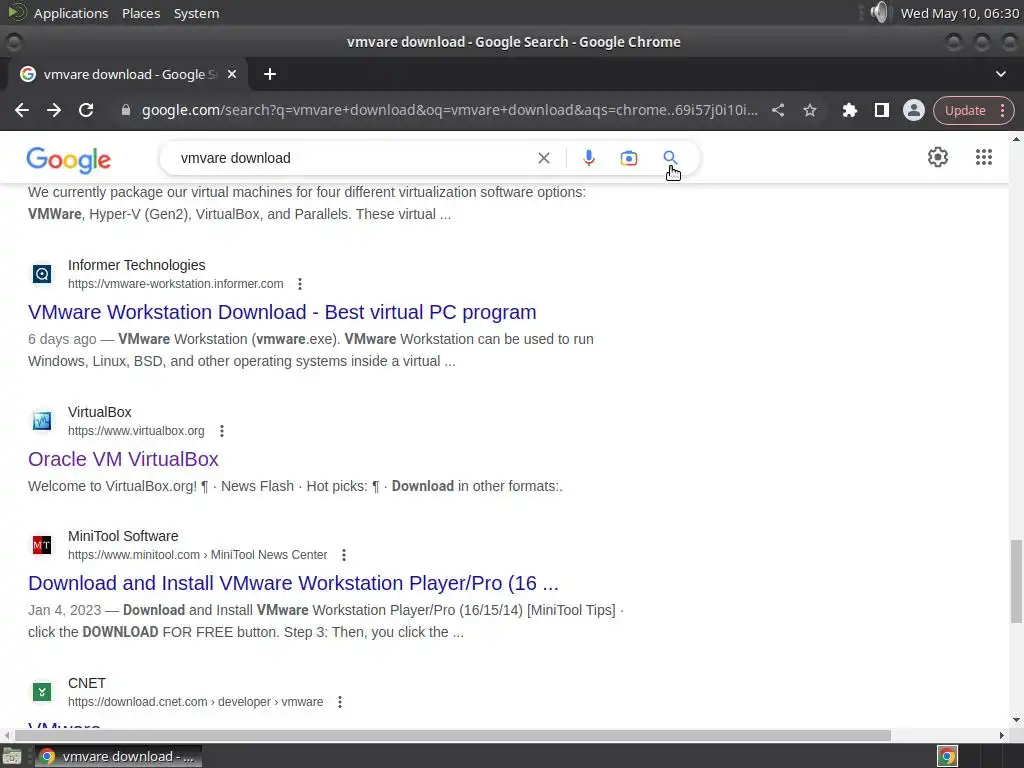Screen dimensions: 1024x768
Task: Click the VirtualBox result favicon
Action: point(42,421)
